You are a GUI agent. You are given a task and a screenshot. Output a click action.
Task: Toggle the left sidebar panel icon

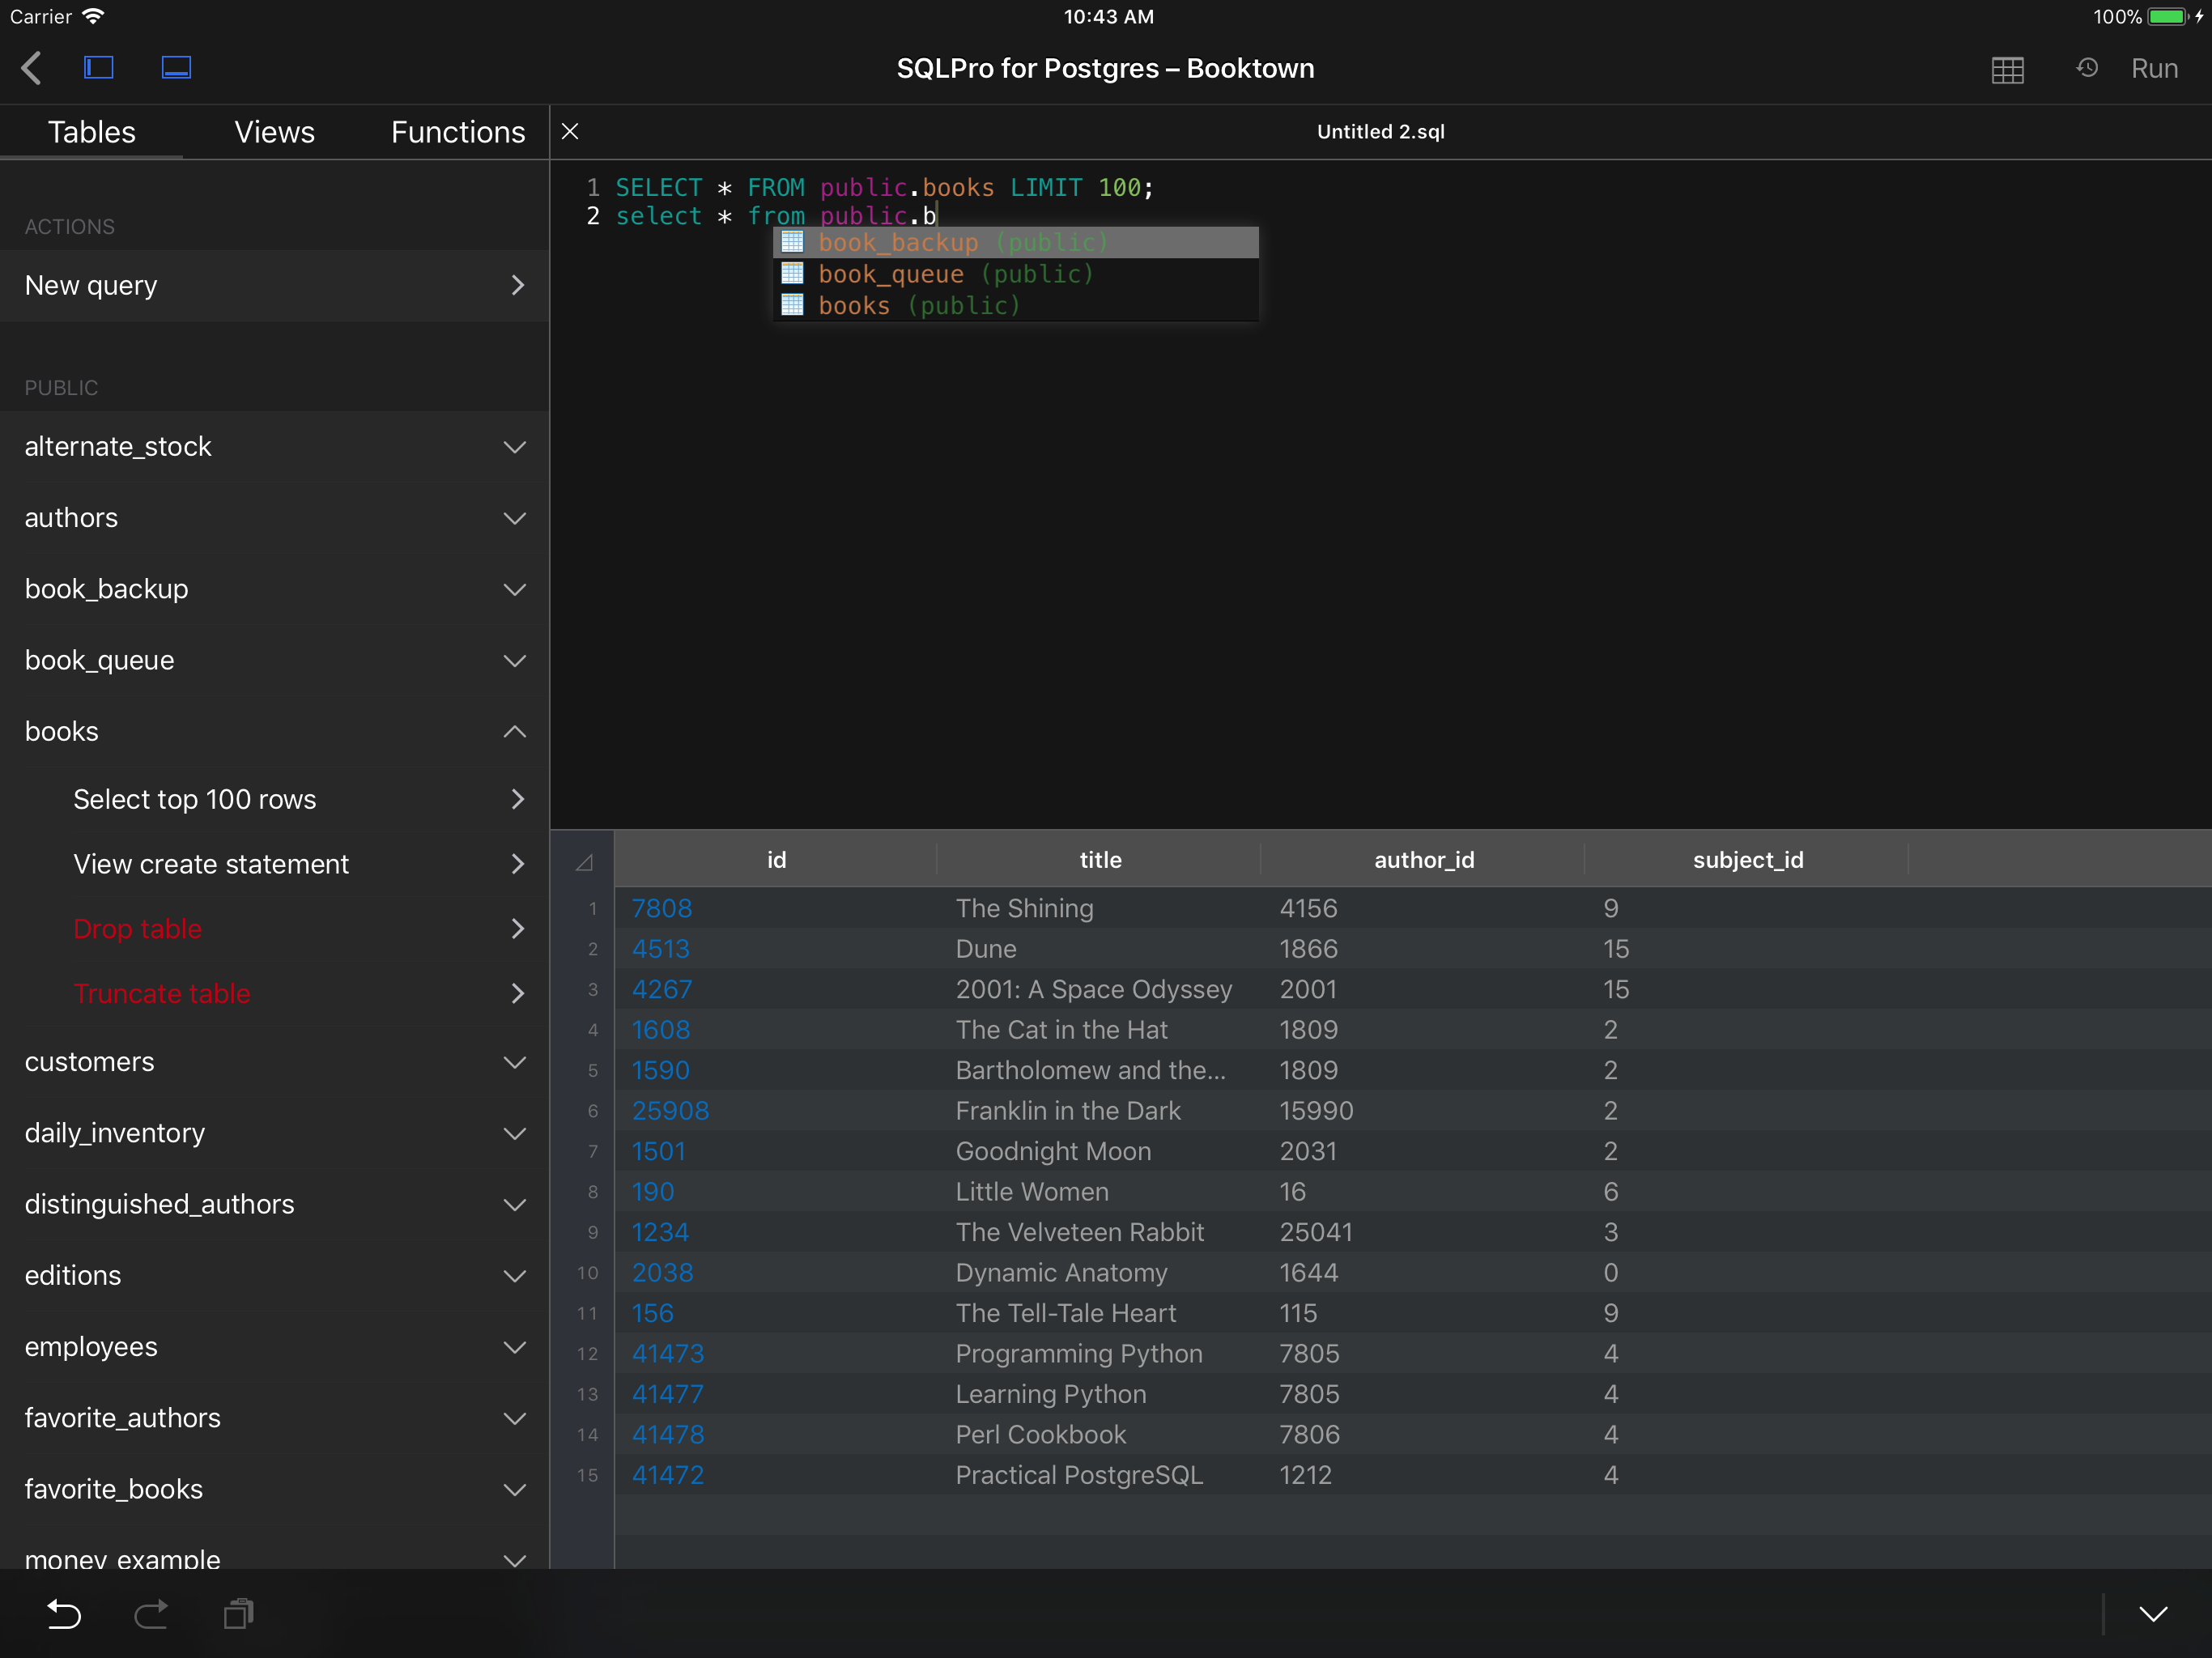pos(98,68)
